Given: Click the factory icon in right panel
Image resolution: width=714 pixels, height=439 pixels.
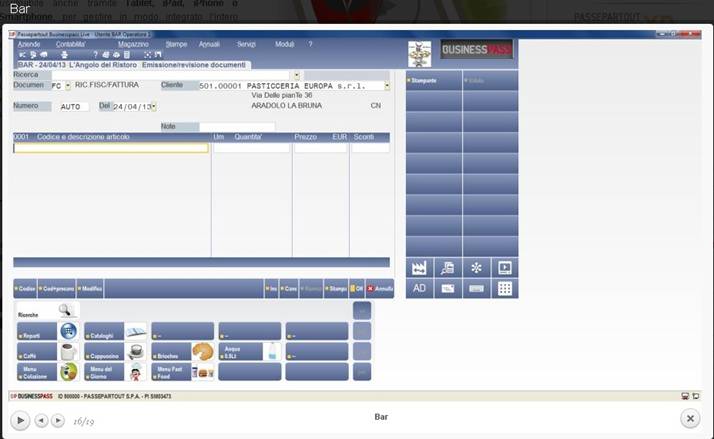Looking at the screenshot, I should coord(420,268).
